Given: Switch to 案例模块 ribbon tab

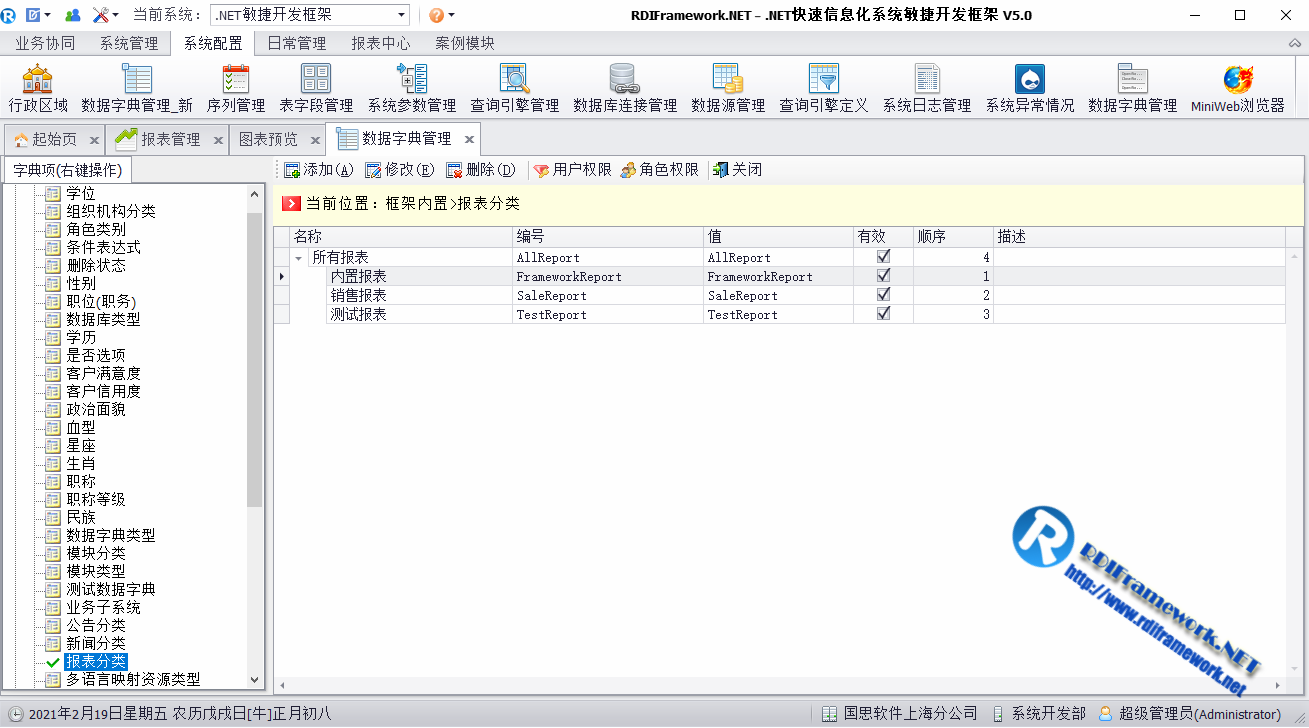Looking at the screenshot, I should pos(465,43).
